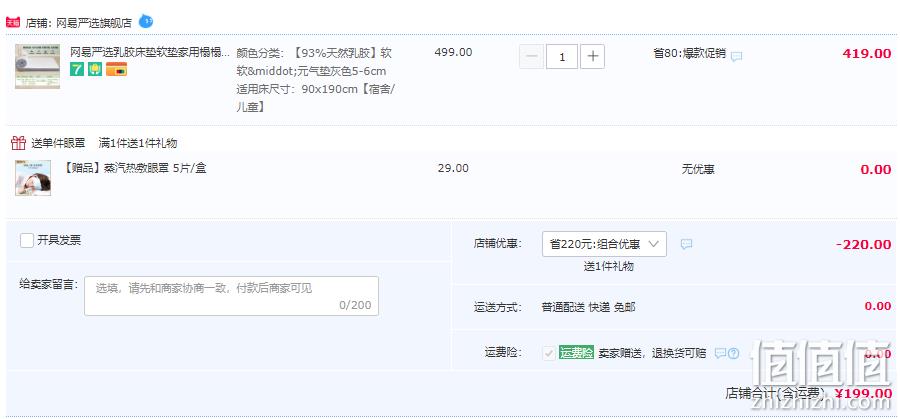Tick the 开具发票 checkbox
This screenshot has width=900, height=419.
[x=26, y=240]
